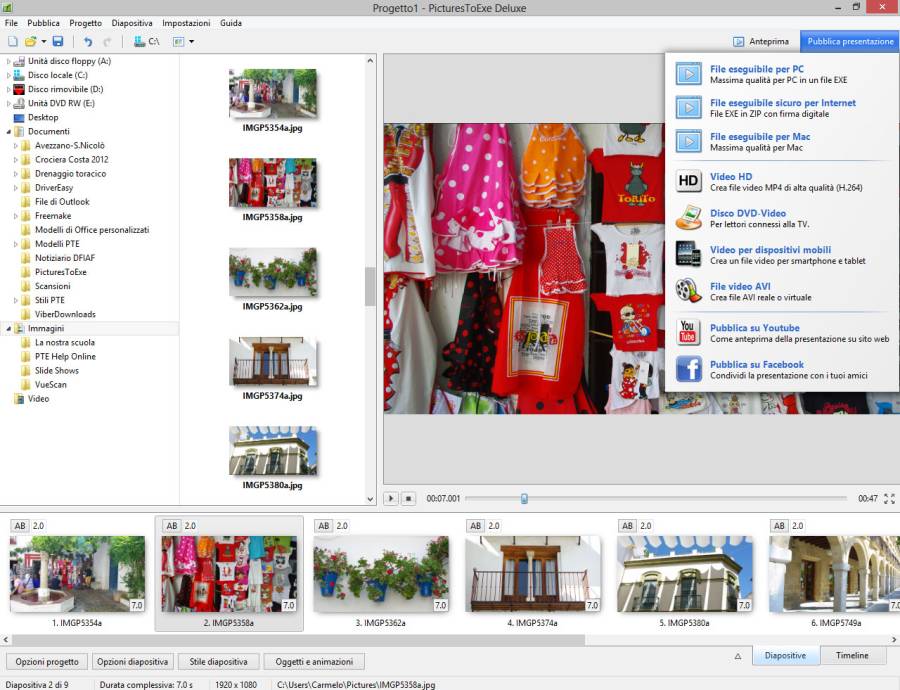Undo the last action via toolbar arrow

tap(88, 42)
